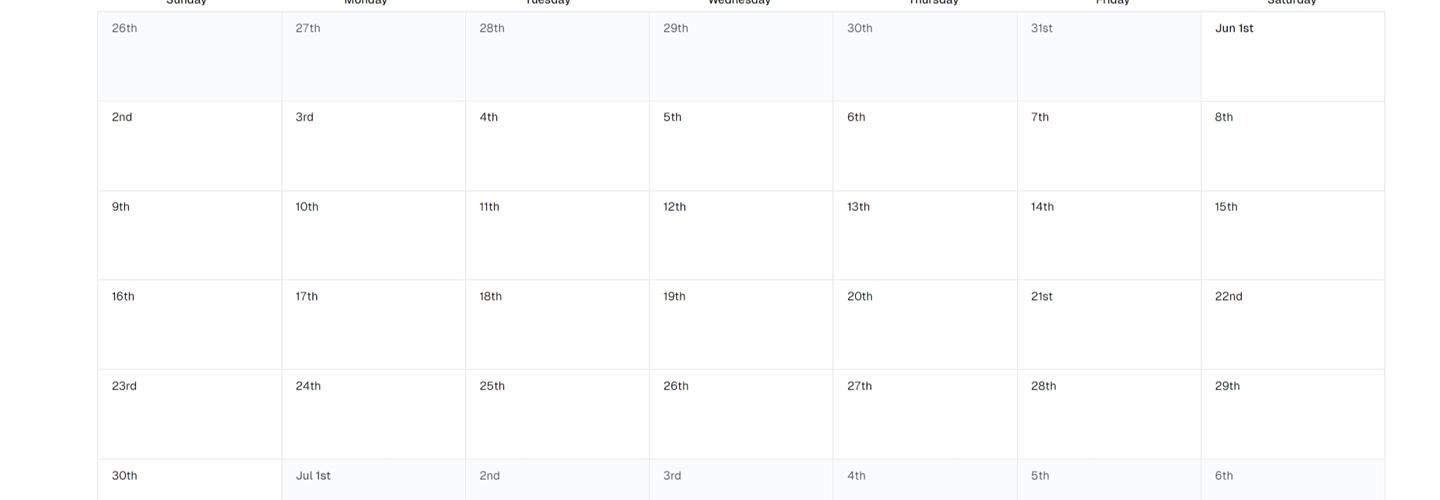Select the 23rd day cell
The width and height of the screenshot is (1440, 500).
[189, 414]
